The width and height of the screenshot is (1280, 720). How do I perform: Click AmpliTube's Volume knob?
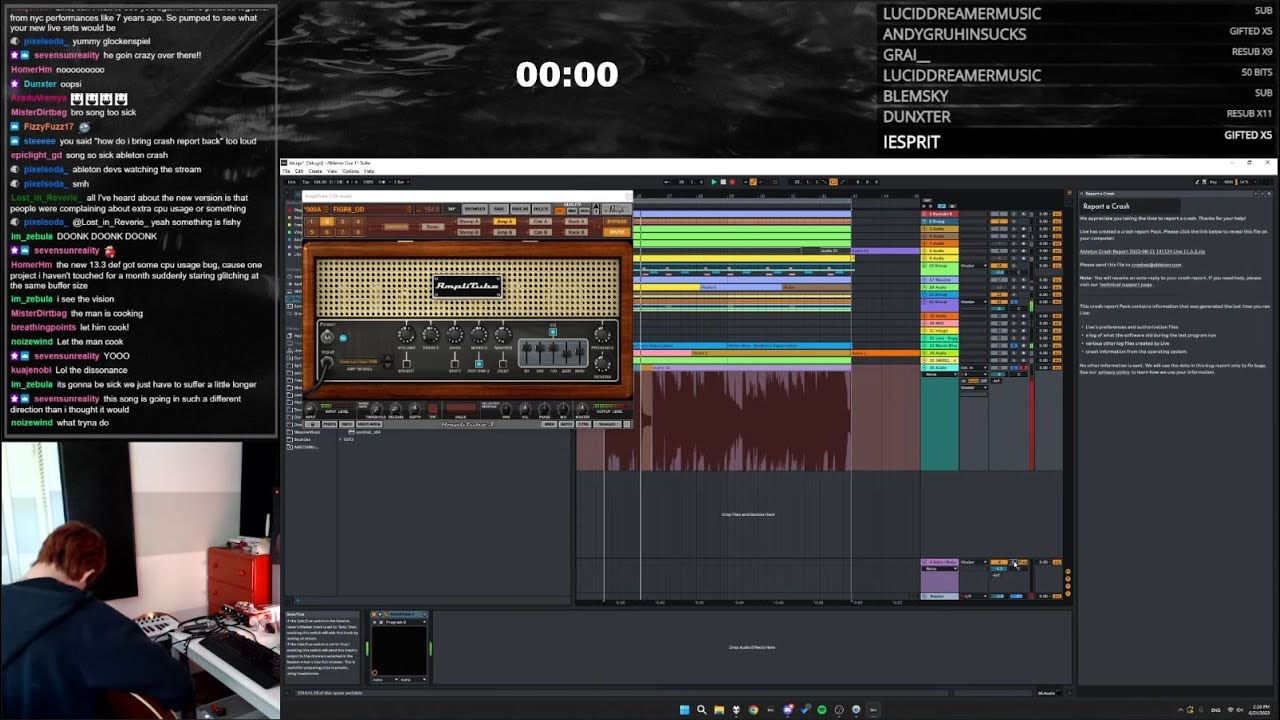406,335
